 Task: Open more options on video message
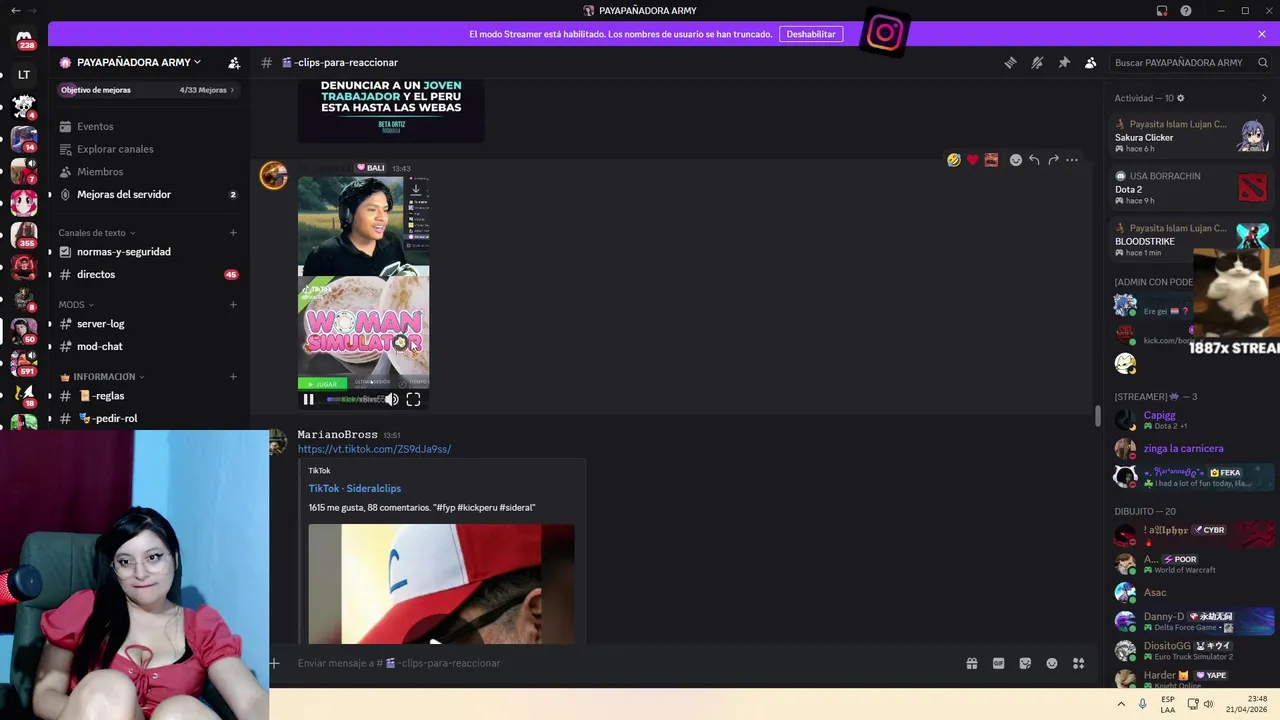[x=1072, y=160]
